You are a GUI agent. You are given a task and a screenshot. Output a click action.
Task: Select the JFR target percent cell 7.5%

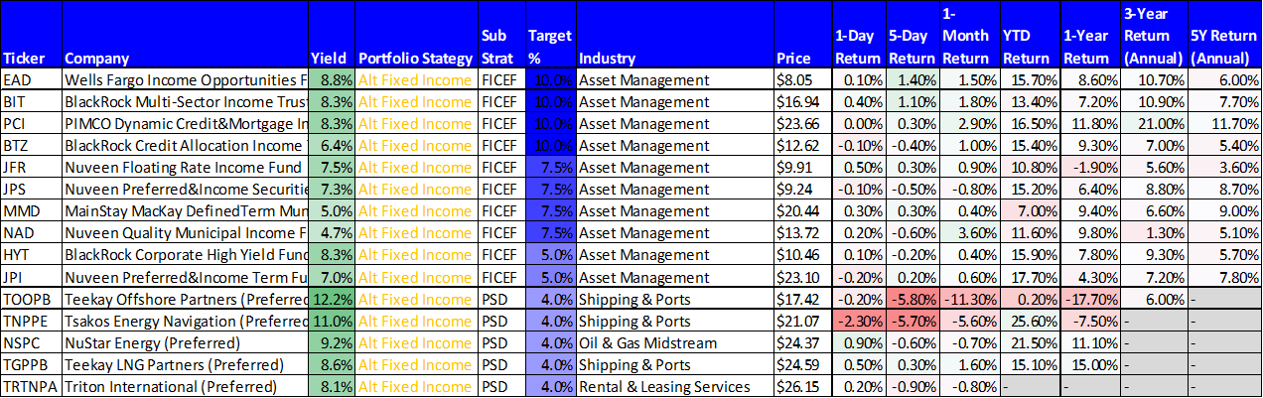550,167
